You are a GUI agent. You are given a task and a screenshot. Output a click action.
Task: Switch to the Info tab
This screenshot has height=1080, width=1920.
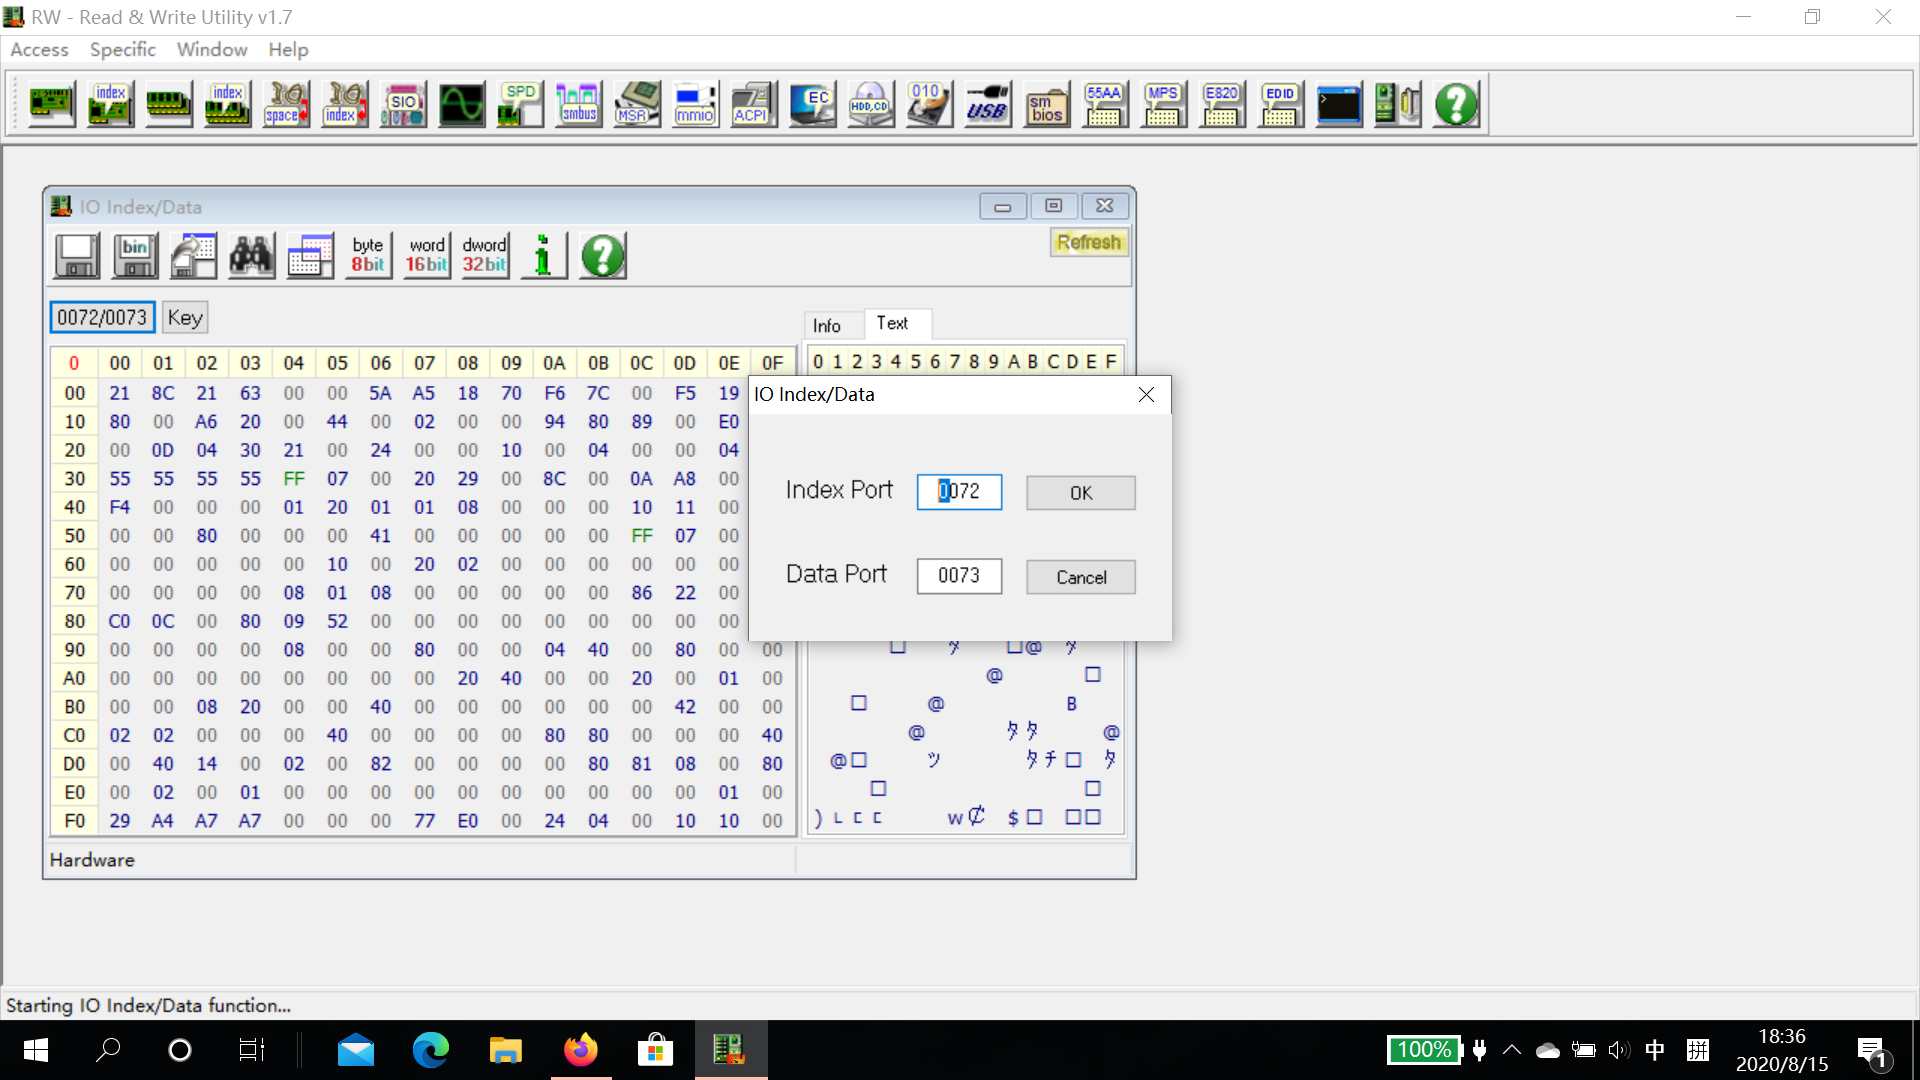[x=827, y=326]
